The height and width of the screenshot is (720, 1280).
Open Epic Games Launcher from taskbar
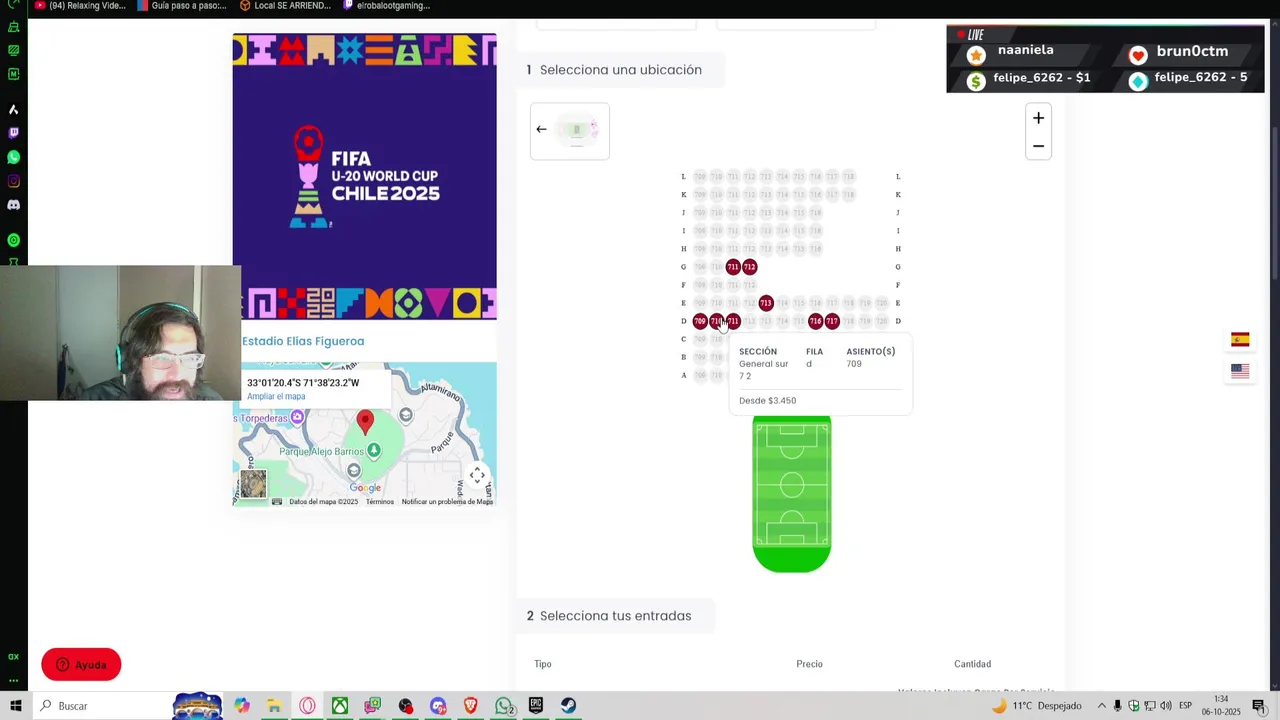[x=536, y=706]
